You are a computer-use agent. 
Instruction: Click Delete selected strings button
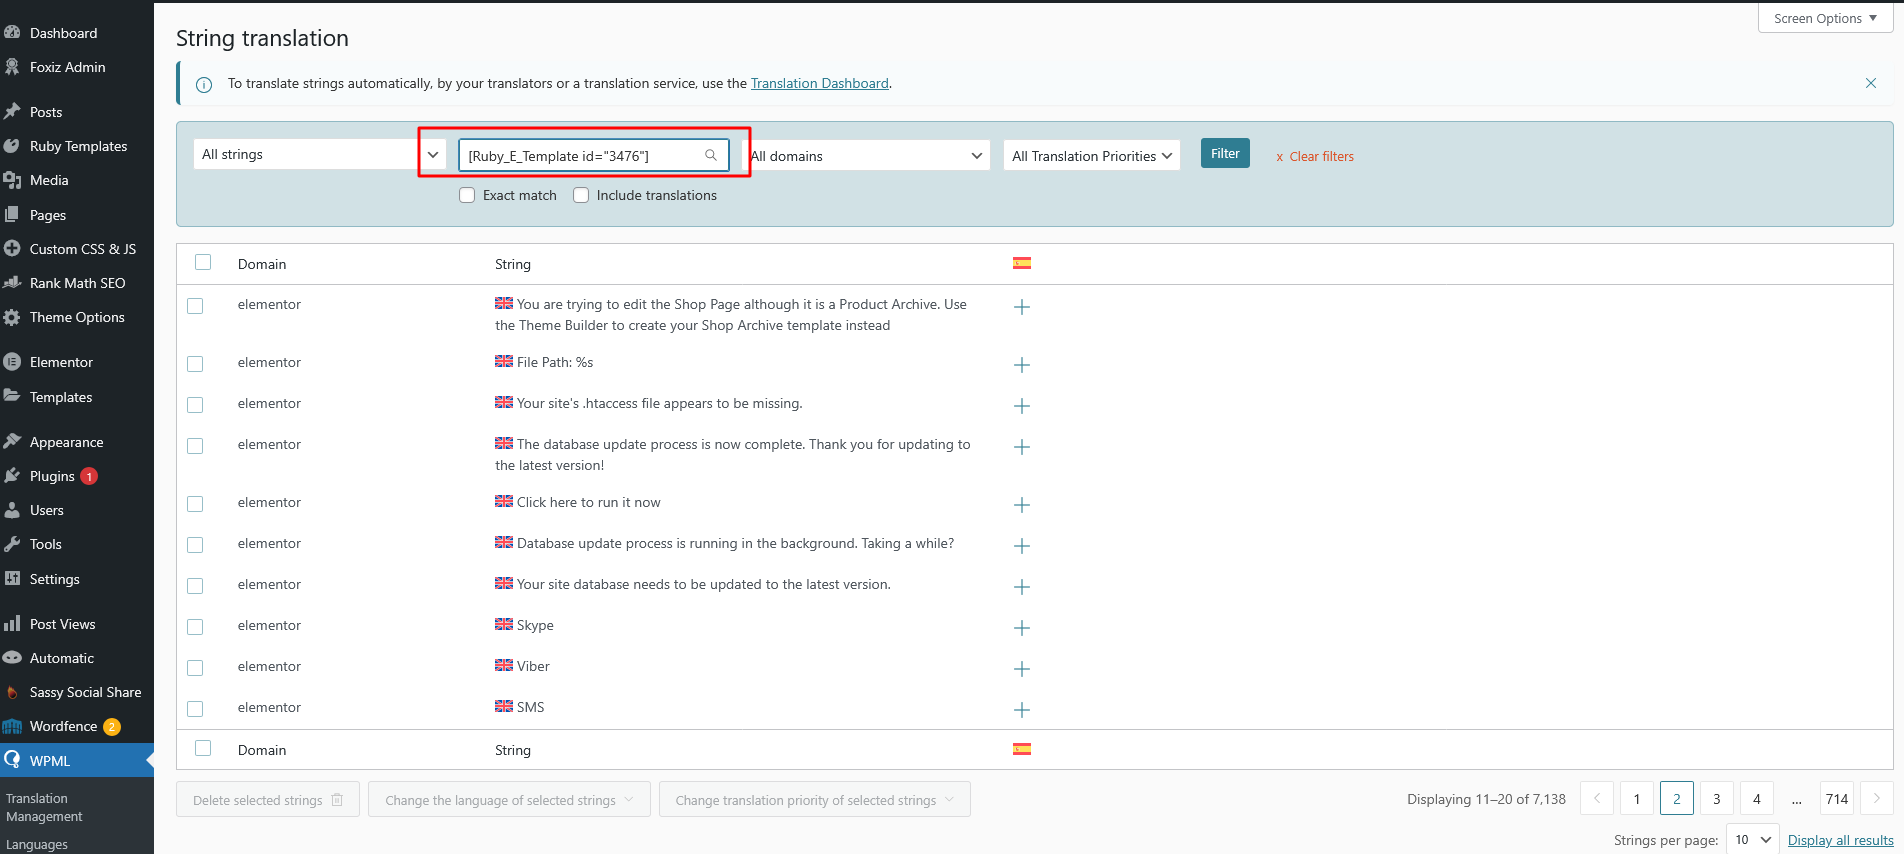(x=268, y=799)
